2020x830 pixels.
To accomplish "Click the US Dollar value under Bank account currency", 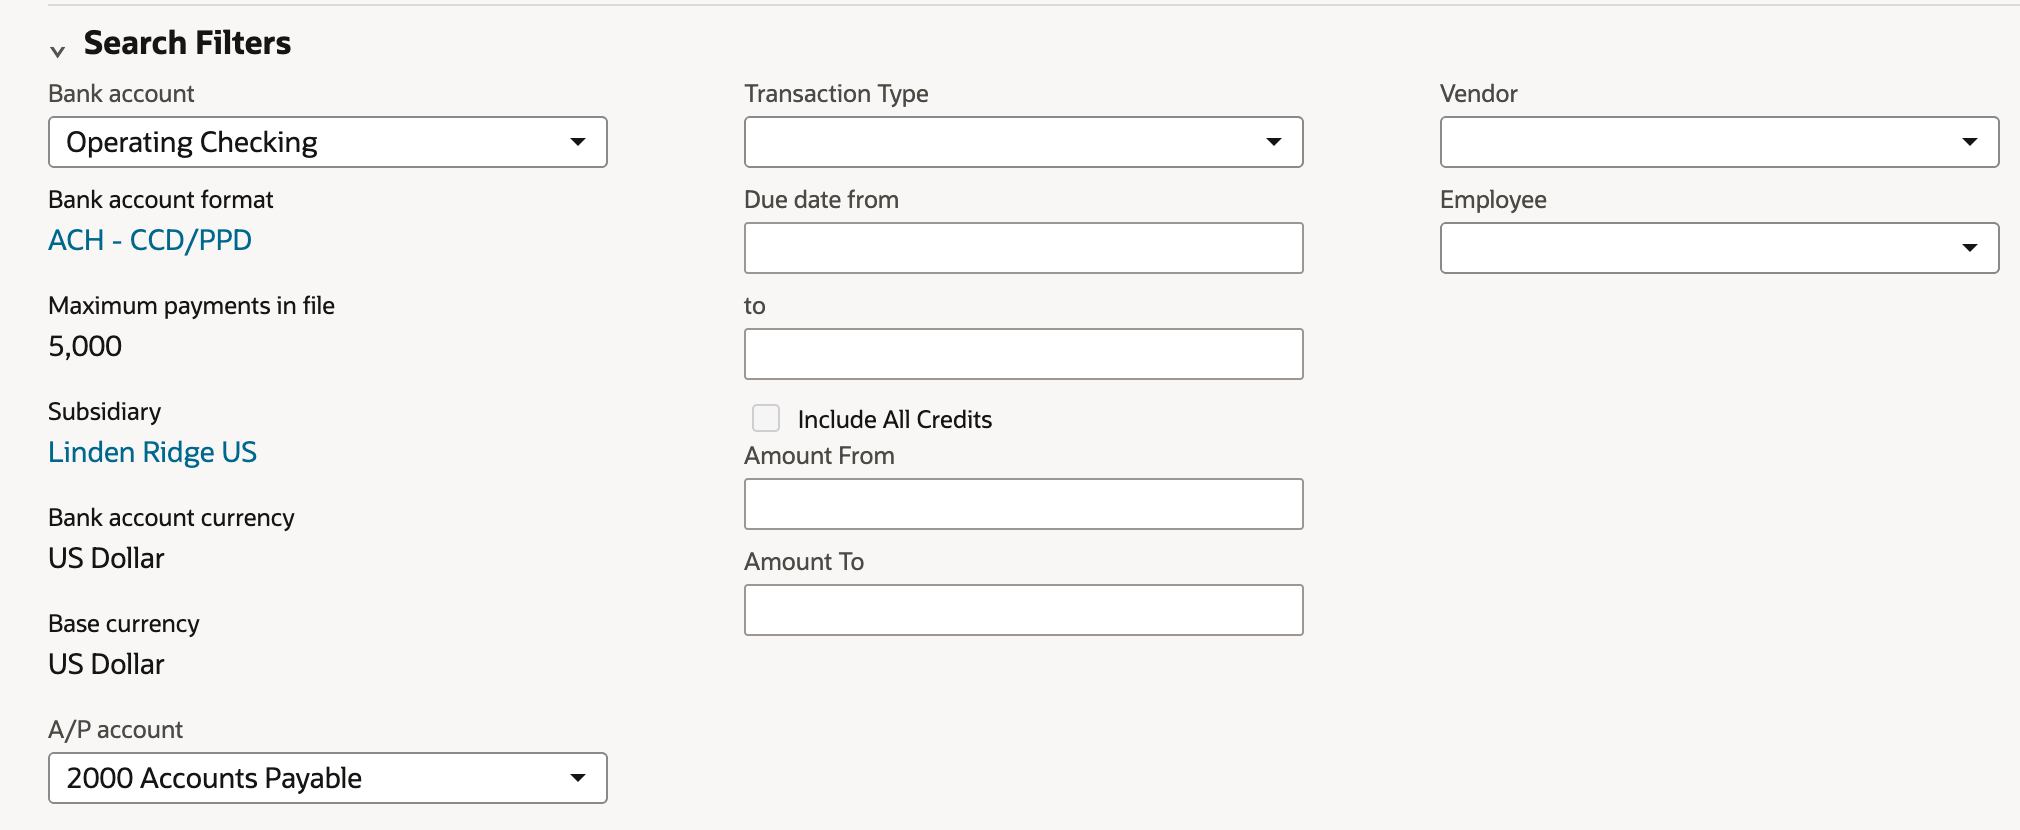I will click(106, 558).
